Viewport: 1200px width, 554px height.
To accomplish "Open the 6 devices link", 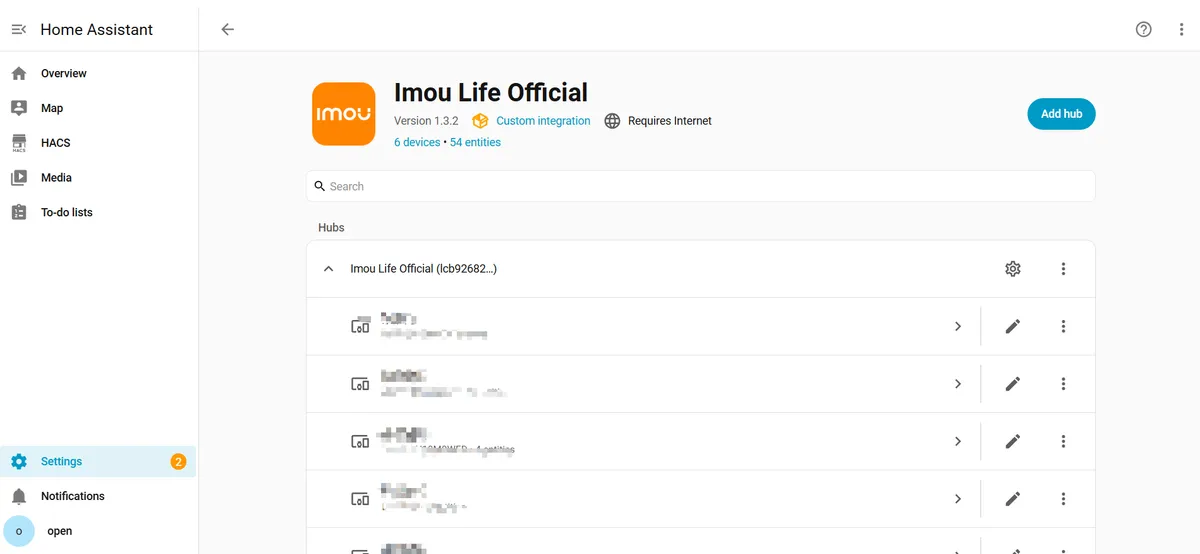I will (x=417, y=142).
